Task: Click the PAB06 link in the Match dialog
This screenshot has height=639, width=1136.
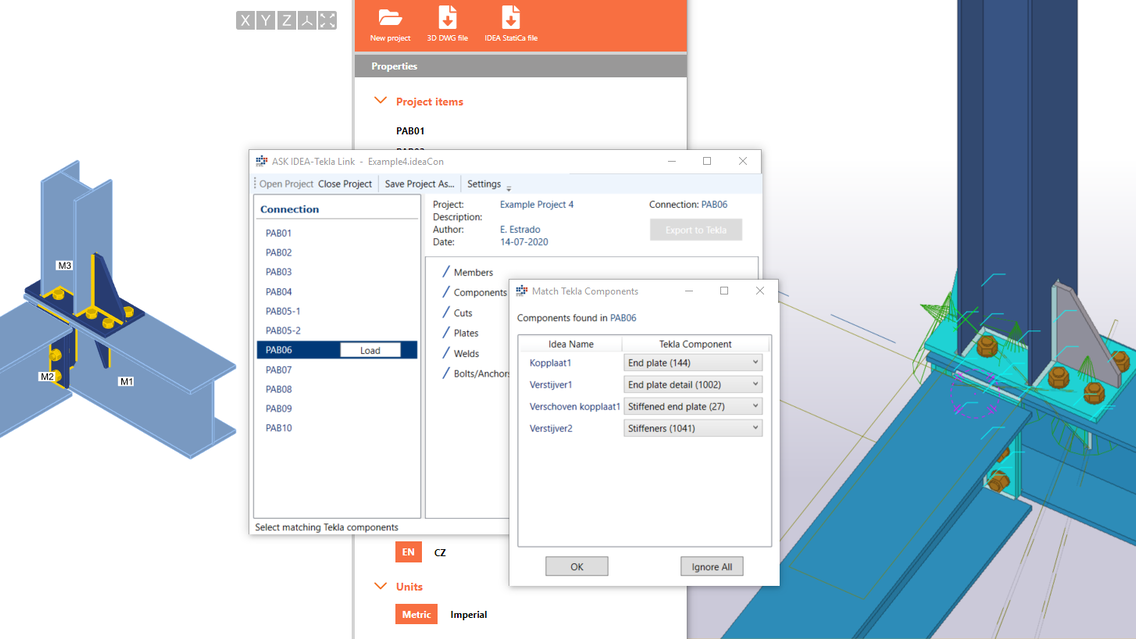Action: pos(623,318)
